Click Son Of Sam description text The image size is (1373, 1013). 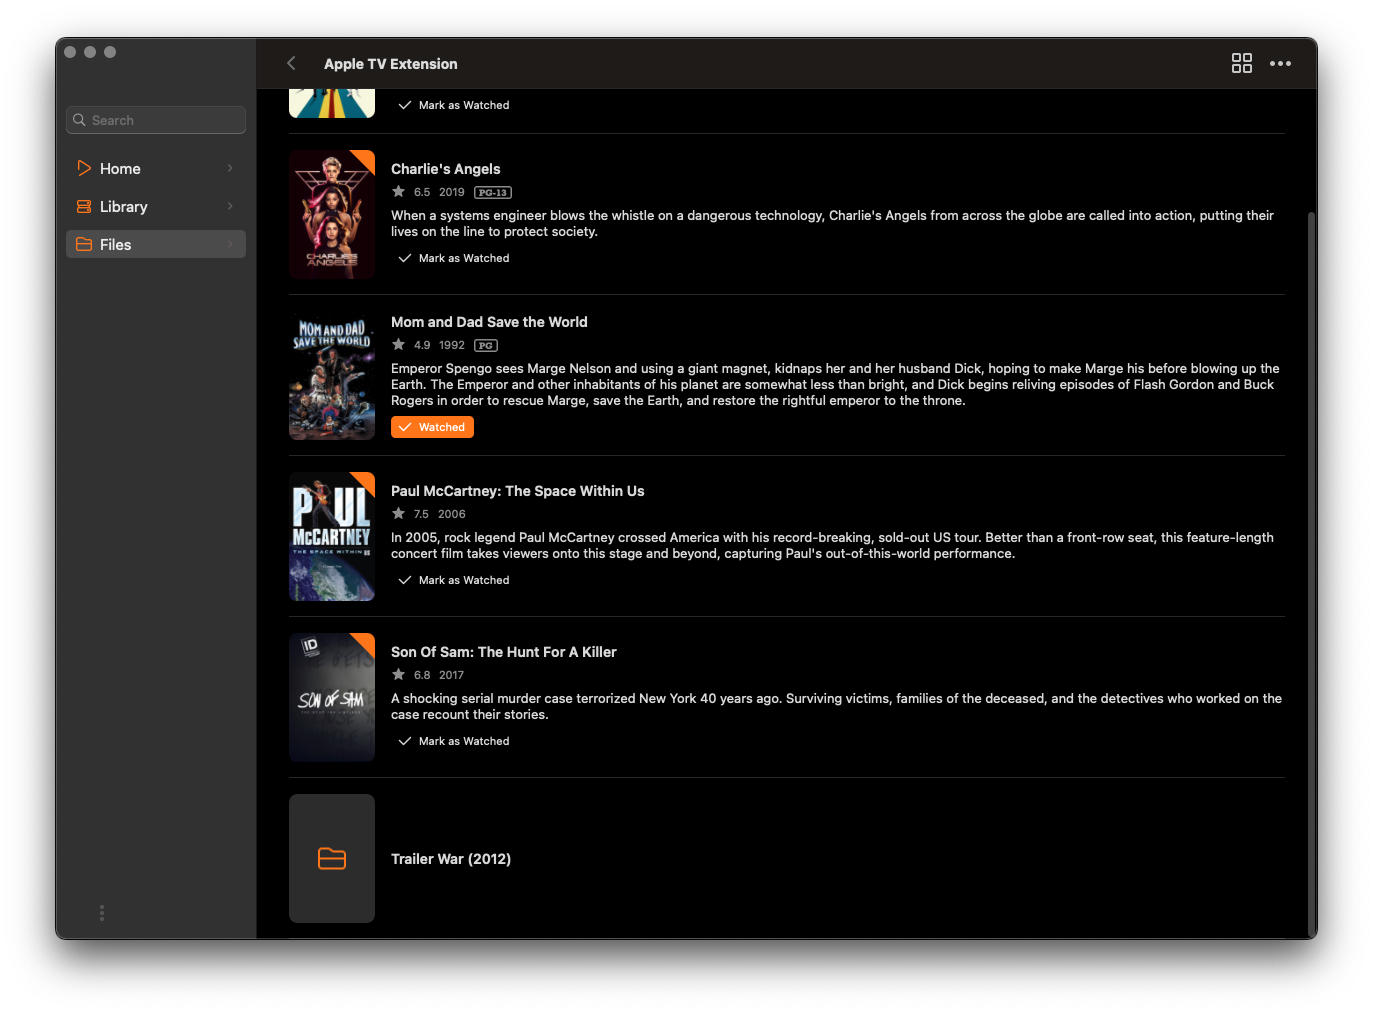(836, 706)
